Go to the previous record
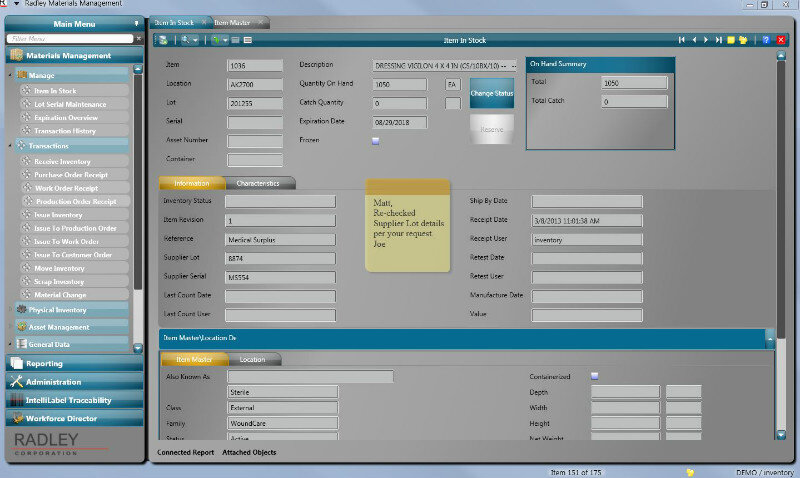Viewport: 800px width, 478px height. pos(694,40)
